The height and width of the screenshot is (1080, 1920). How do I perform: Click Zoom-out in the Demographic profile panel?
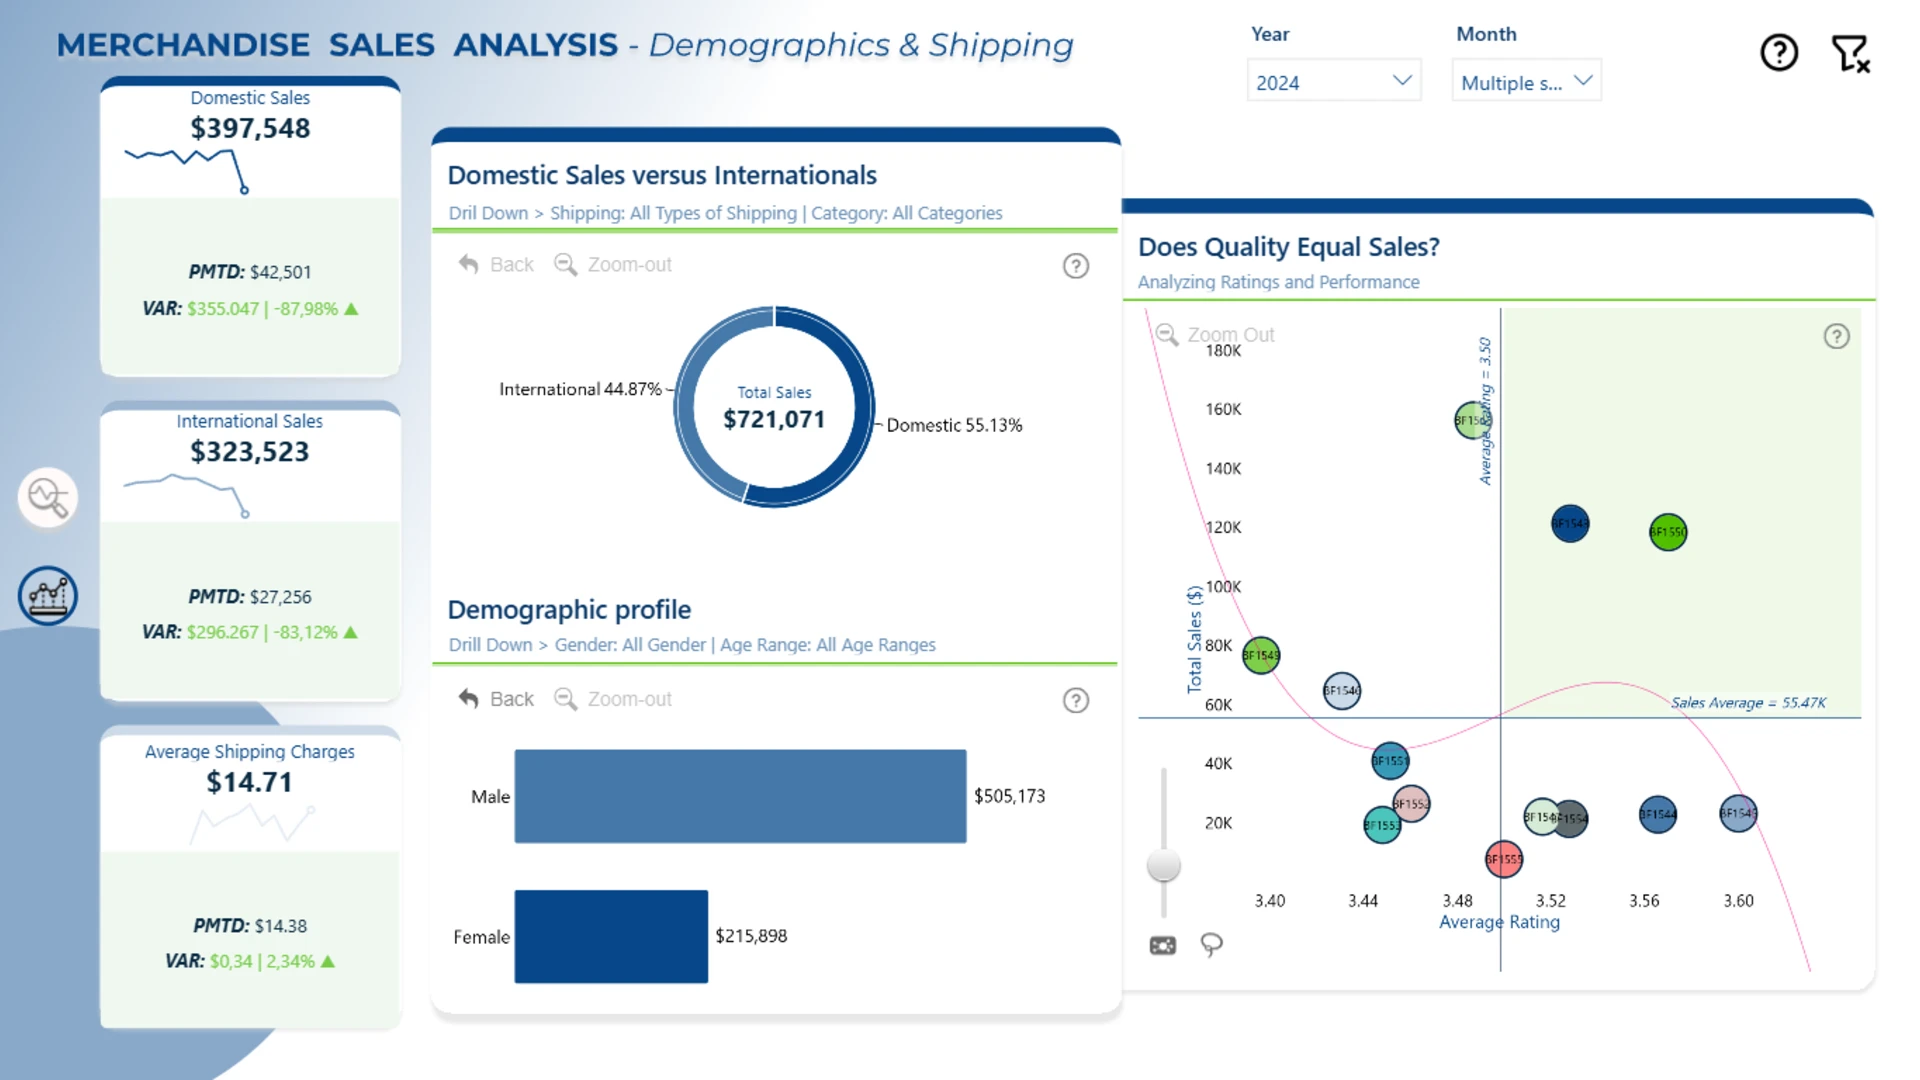613,699
